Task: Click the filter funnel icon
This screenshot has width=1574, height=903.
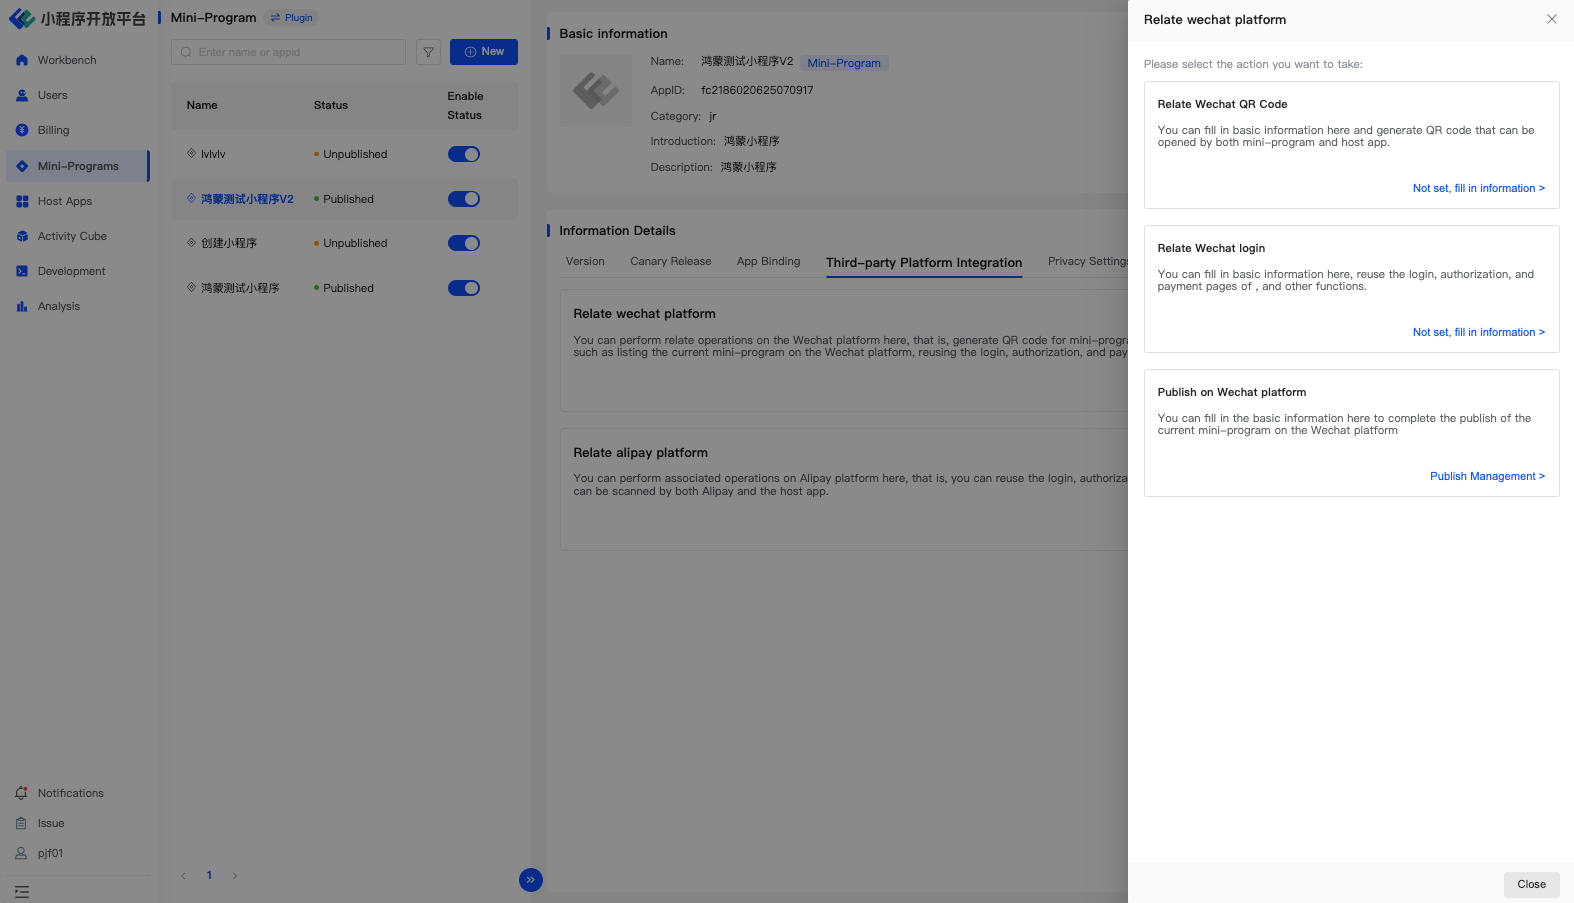Action: [428, 52]
